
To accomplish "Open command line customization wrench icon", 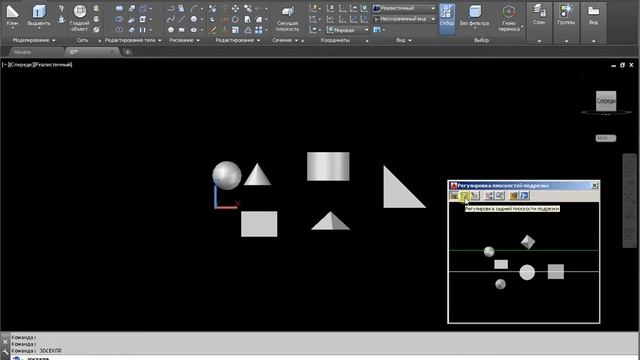I will (x=5, y=352).
